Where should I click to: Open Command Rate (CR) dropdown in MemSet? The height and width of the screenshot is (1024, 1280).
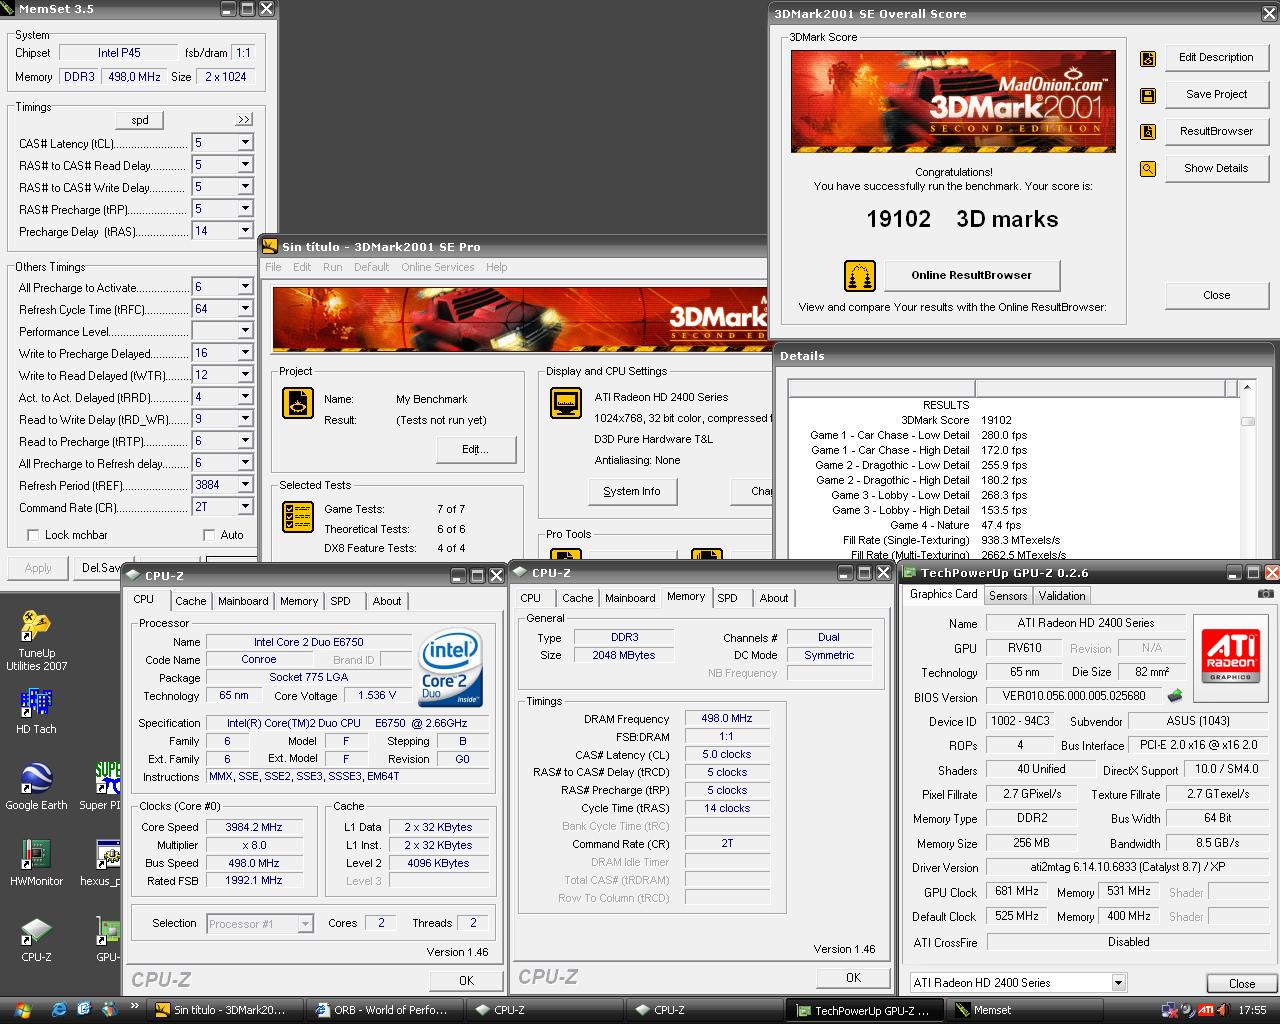click(245, 507)
